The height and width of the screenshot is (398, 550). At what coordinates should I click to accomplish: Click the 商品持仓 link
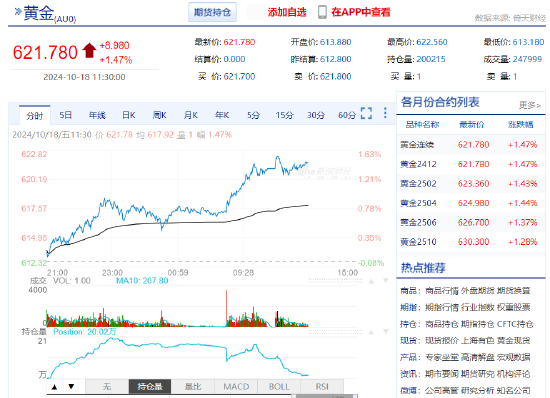pyautogui.click(x=442, y=324)
